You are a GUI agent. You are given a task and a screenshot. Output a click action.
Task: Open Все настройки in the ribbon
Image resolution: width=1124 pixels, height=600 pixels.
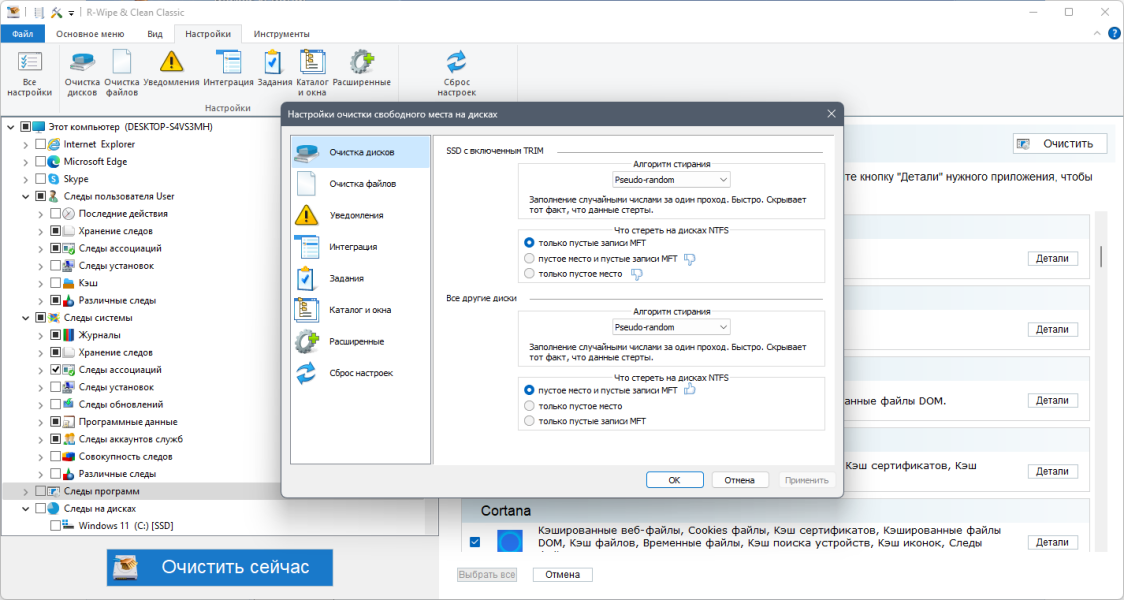[x=29, y=74]
